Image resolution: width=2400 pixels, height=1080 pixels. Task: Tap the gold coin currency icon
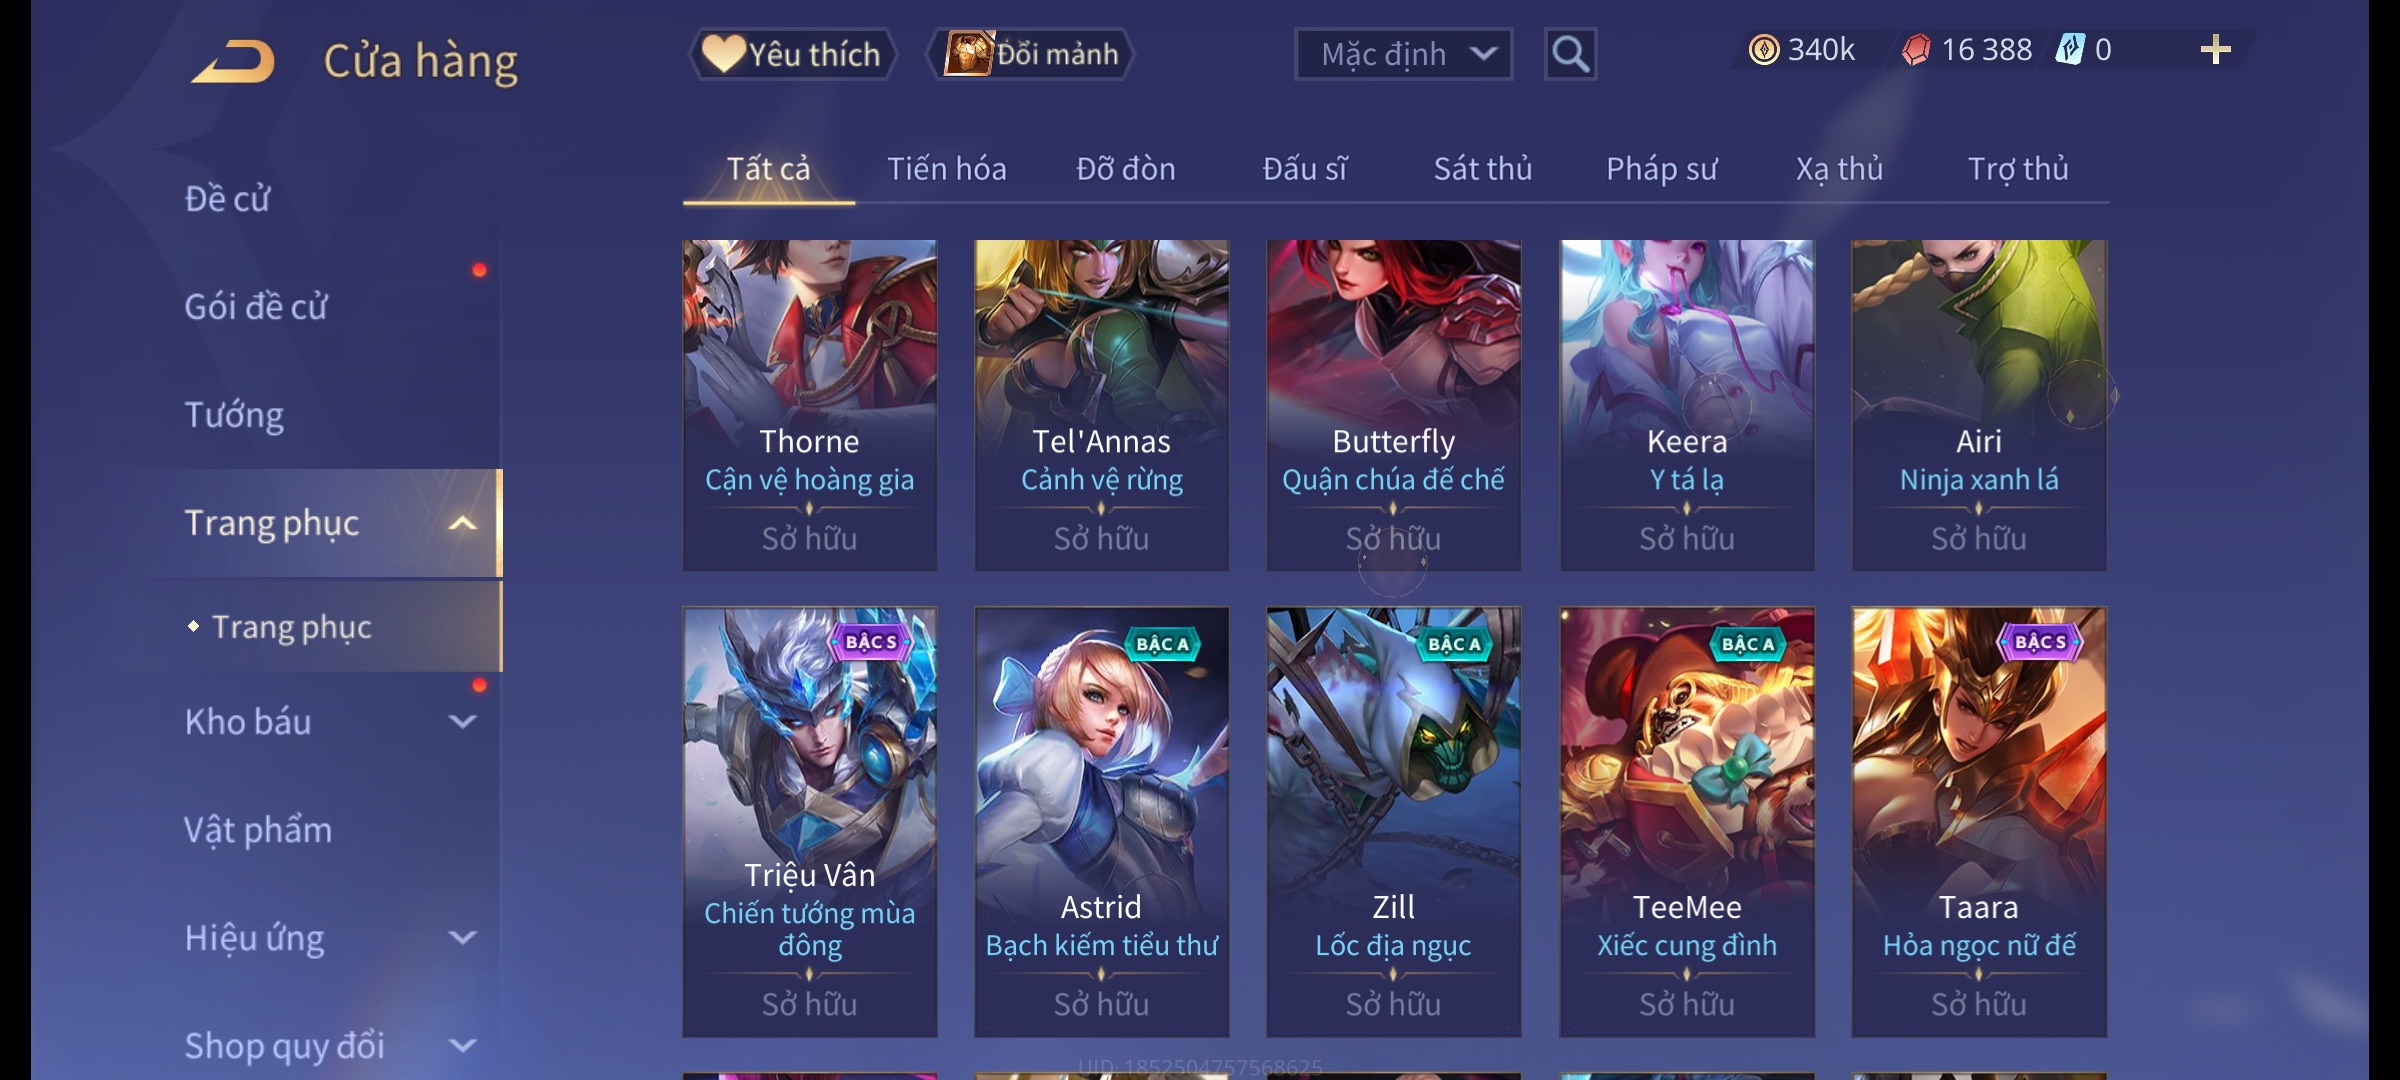[x=1763, y=50]
